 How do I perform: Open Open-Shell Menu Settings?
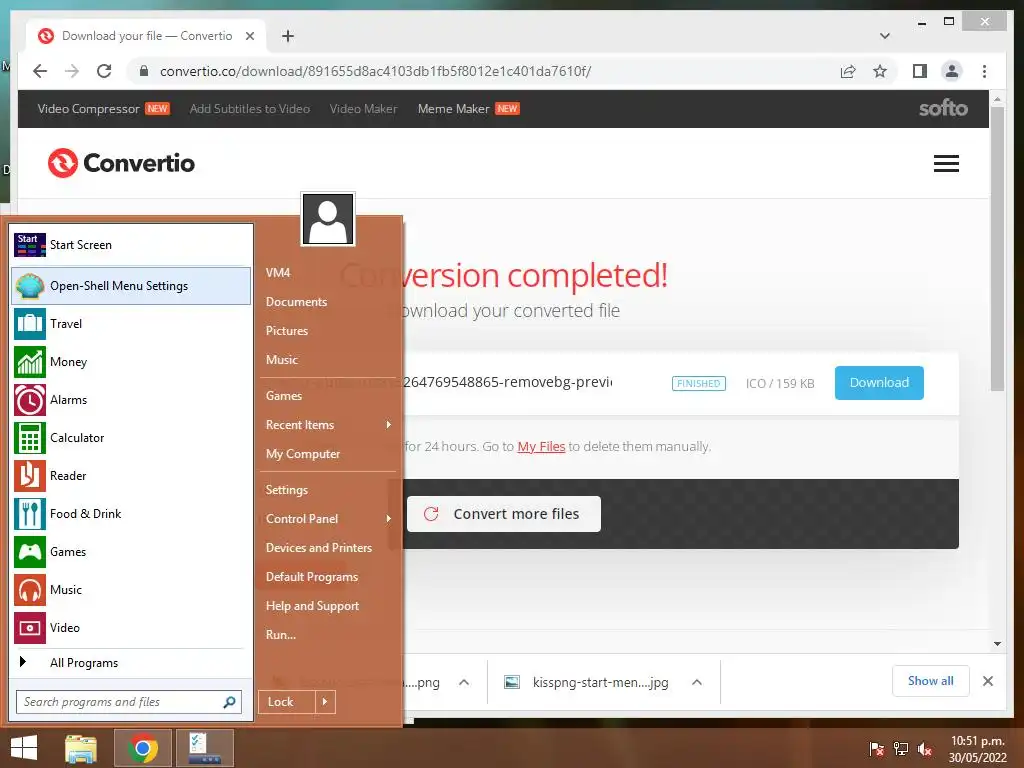pyautogui.click(x=131, y=286)
